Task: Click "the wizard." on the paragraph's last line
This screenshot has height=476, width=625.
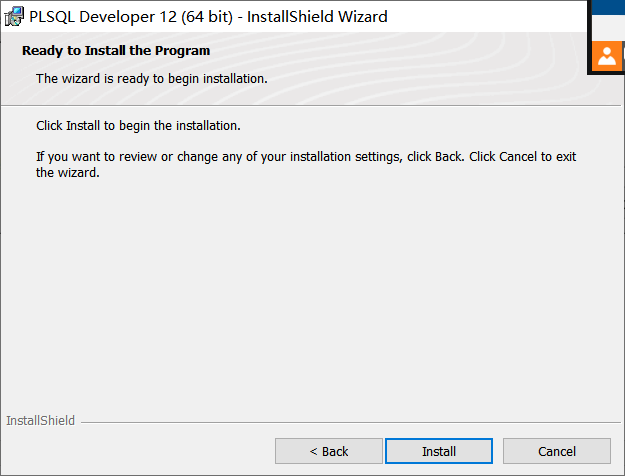Action: (68, 172)
